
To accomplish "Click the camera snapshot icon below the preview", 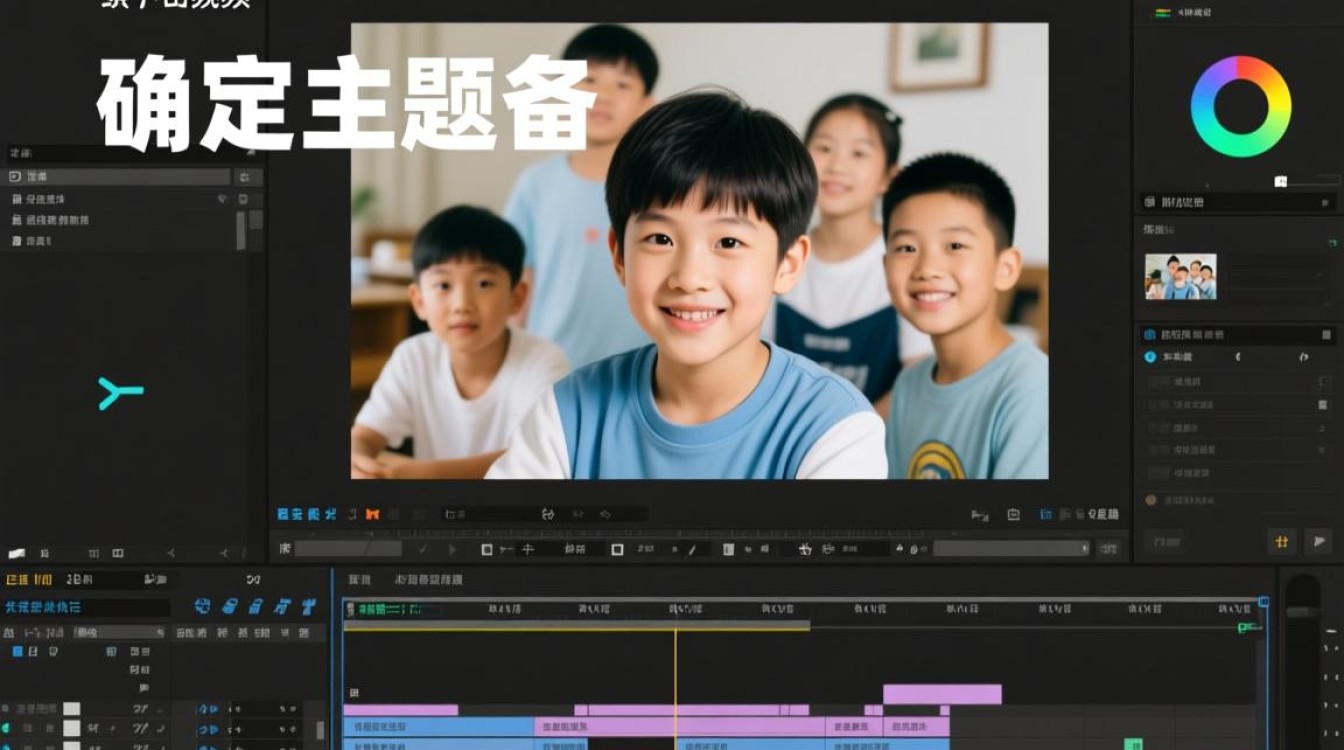I will point(1013,514).
